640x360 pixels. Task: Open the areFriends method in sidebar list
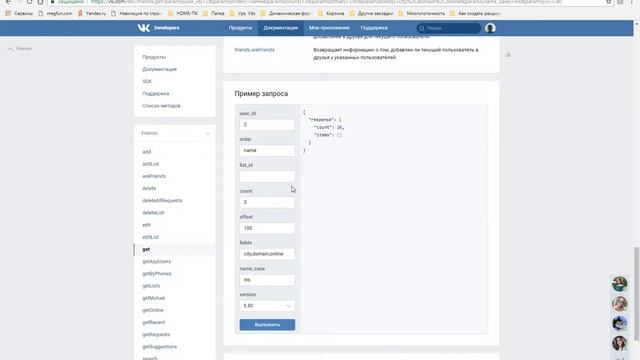154,176
